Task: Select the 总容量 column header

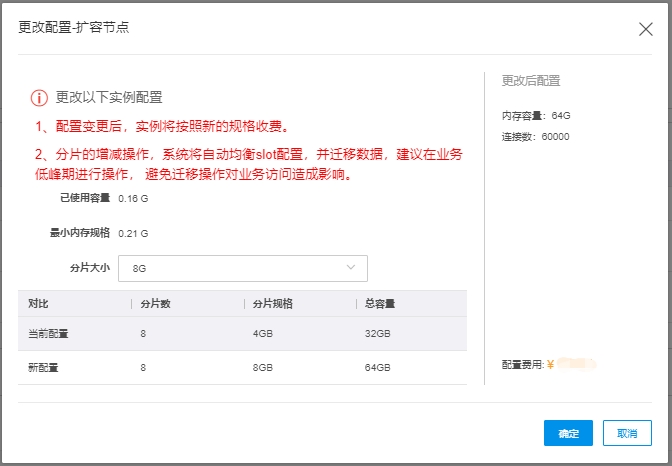Action: pyautogui.click(x=380, y=304)
